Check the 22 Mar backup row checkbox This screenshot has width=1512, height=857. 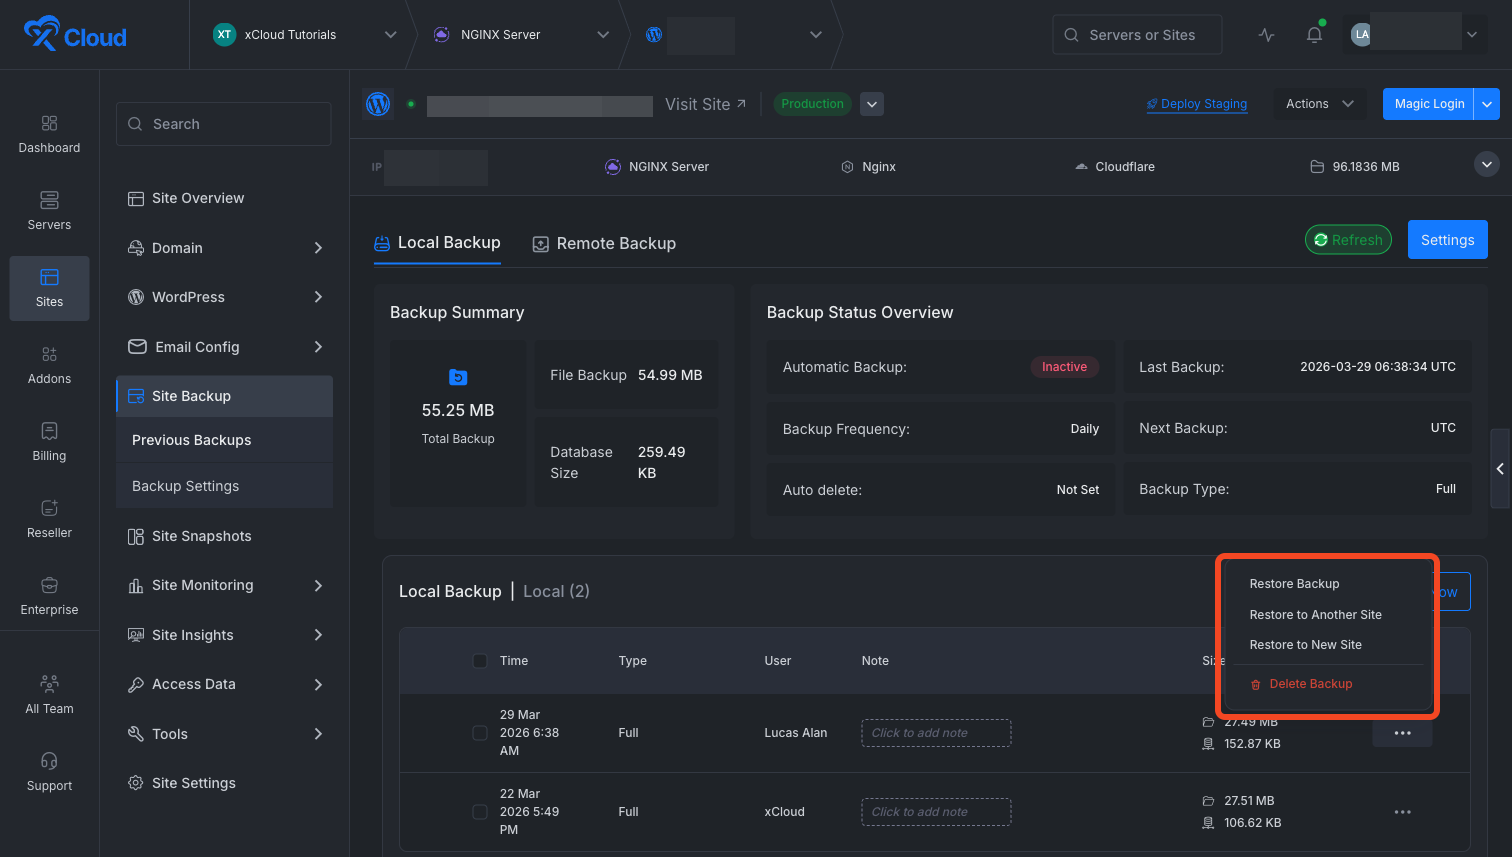(x=479, y=811)
